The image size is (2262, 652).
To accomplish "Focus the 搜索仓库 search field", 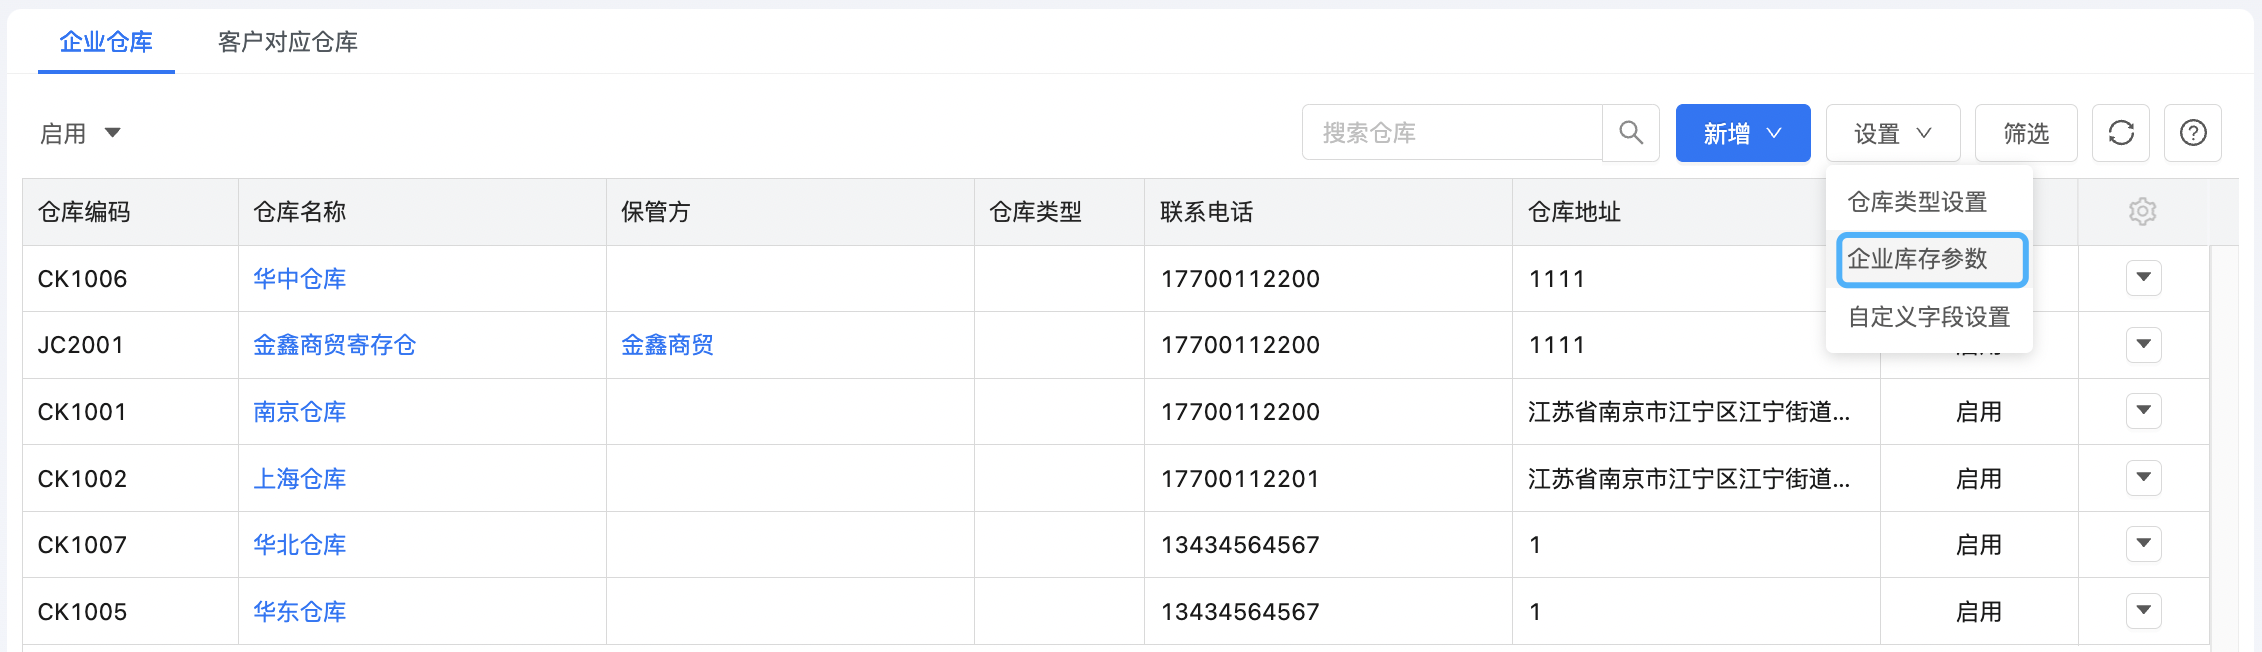I will [1452, 133].
